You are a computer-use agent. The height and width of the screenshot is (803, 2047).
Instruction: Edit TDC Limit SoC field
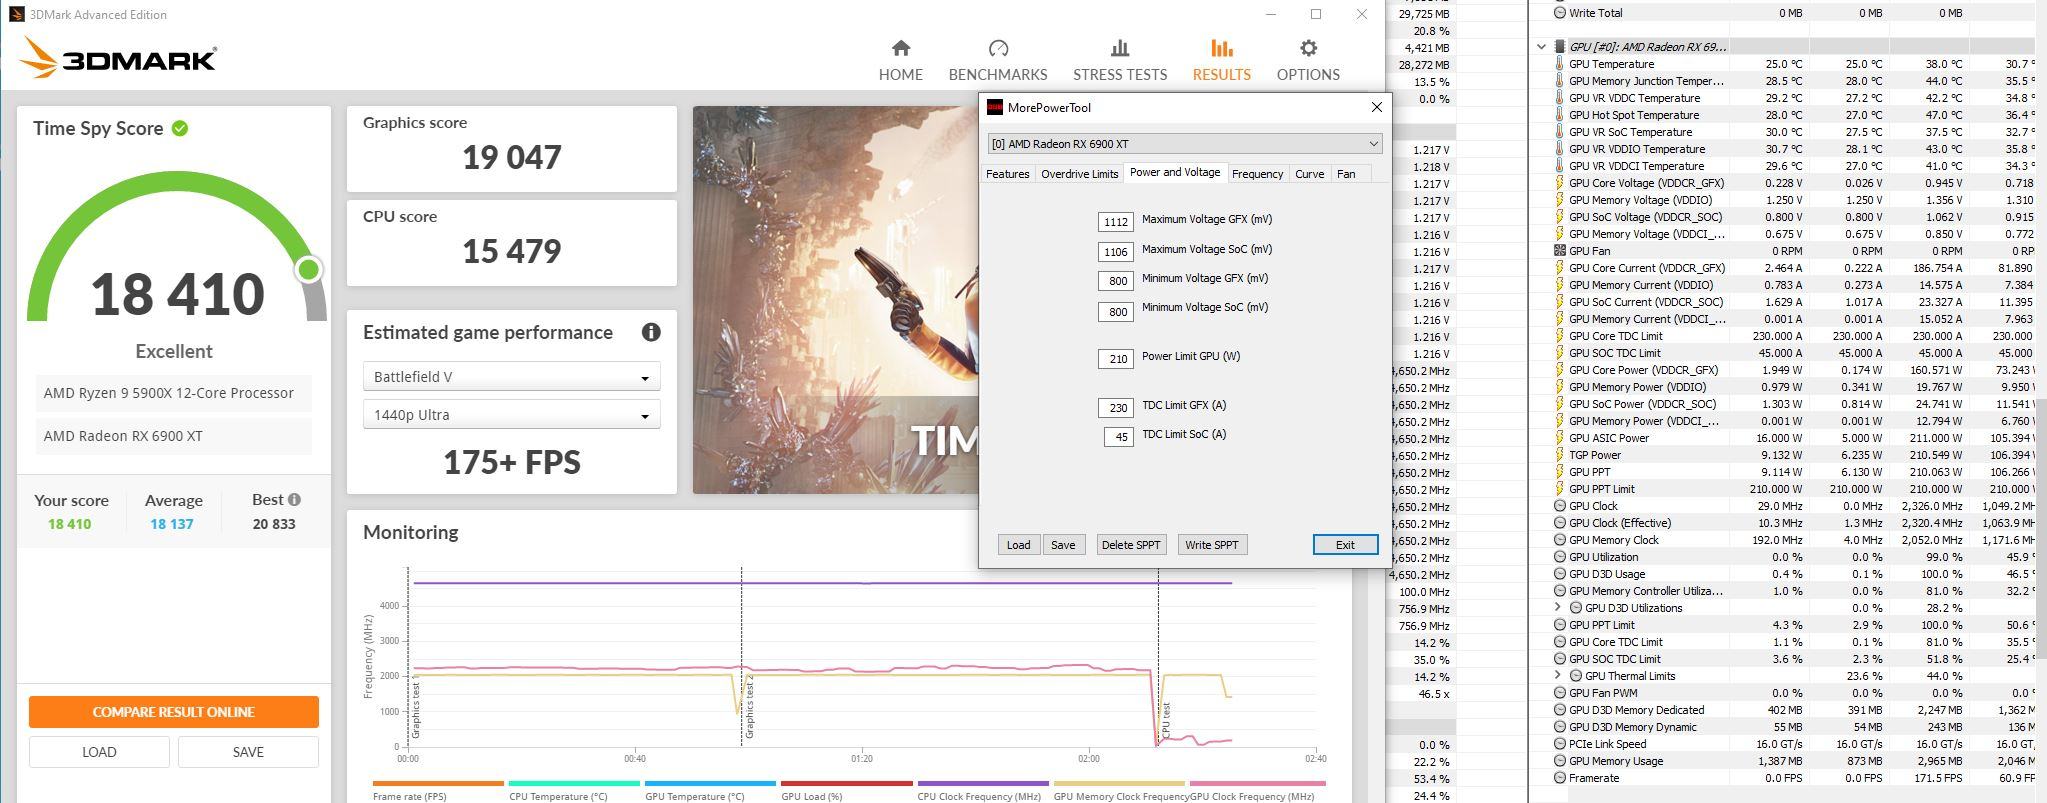click(x=1118, y=437)
